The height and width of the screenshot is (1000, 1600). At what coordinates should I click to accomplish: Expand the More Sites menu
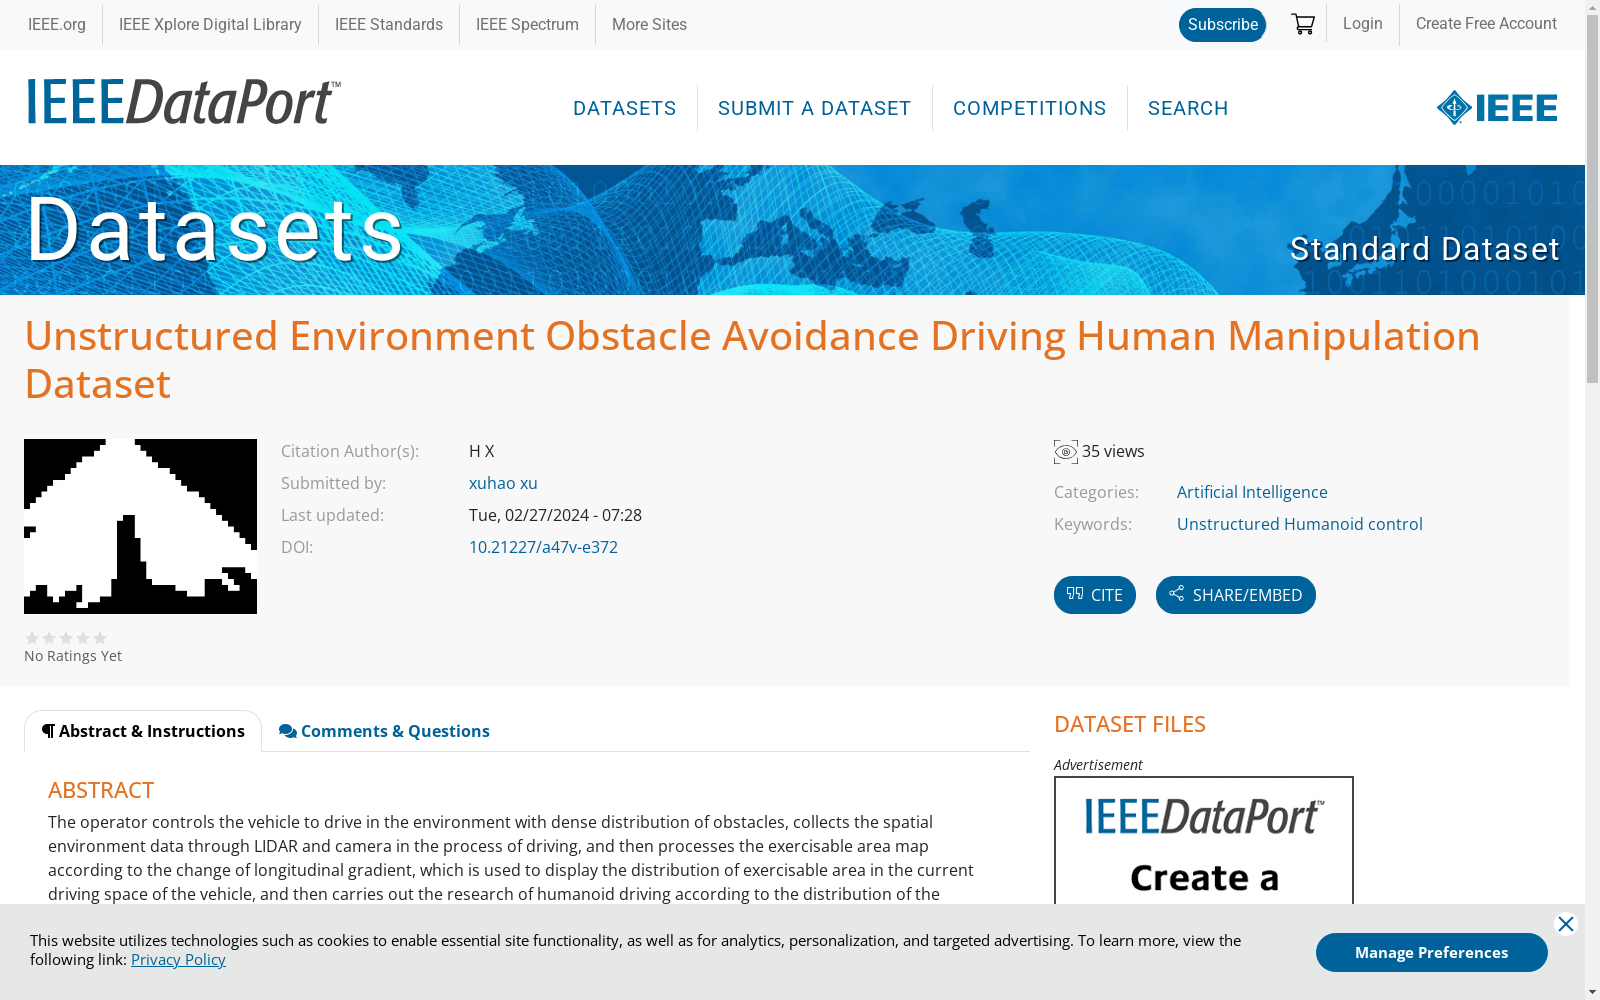coord(649,24)
